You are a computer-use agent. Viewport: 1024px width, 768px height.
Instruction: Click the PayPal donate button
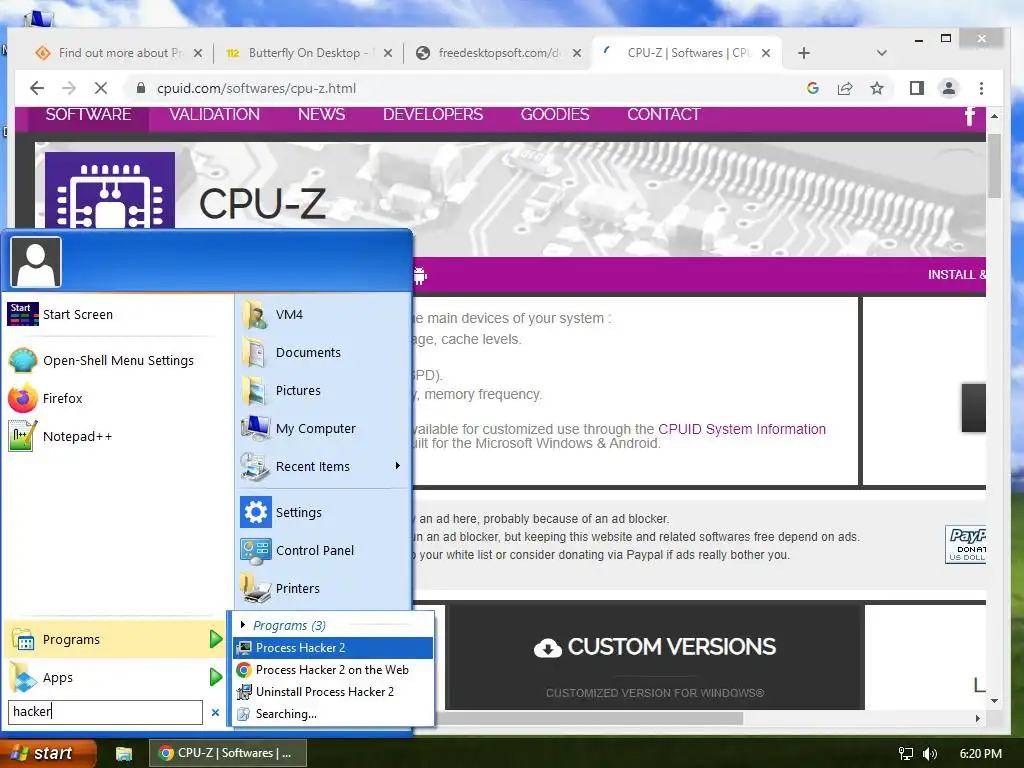(966, 544)
